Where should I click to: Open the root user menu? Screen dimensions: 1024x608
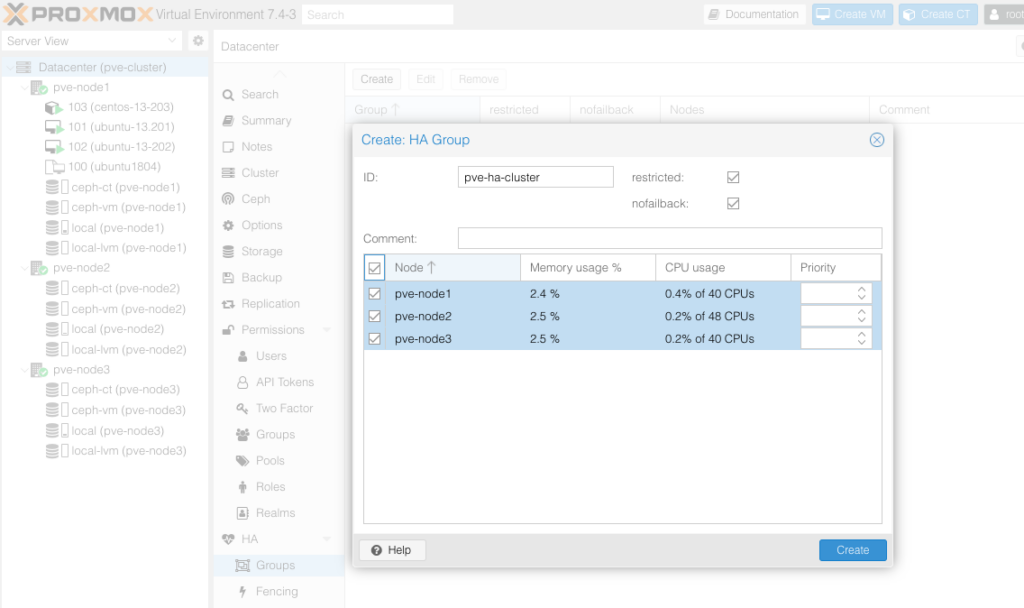1004,14
